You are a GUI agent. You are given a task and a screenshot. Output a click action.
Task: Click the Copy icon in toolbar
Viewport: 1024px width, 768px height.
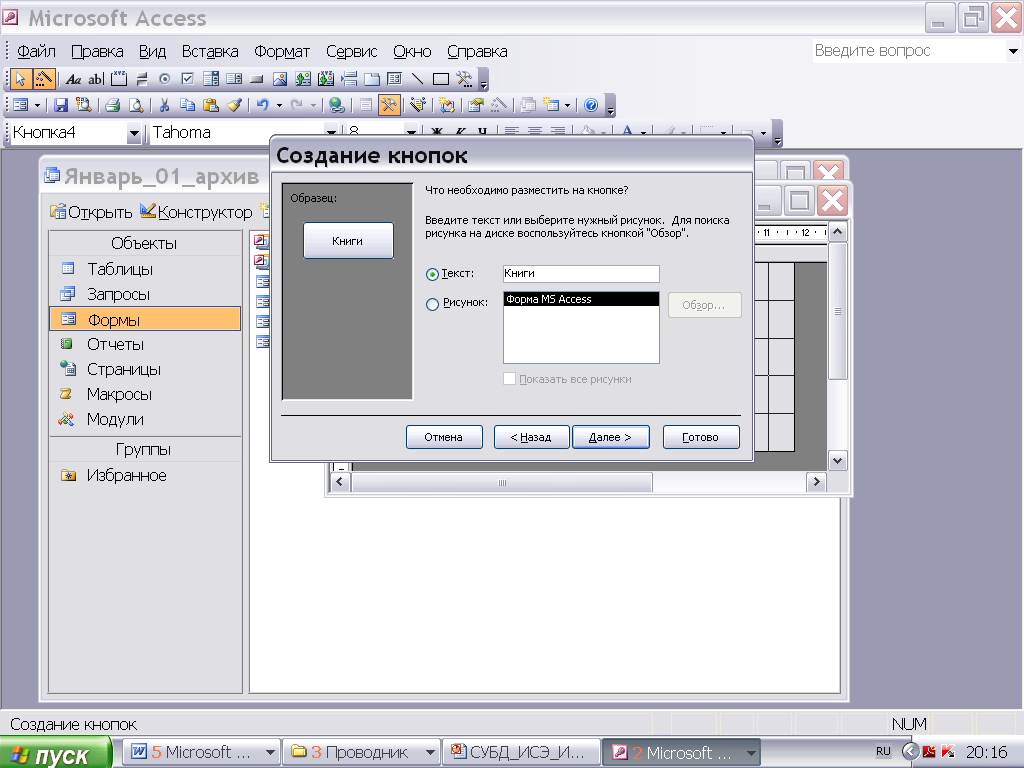click(x=187, y=105)
